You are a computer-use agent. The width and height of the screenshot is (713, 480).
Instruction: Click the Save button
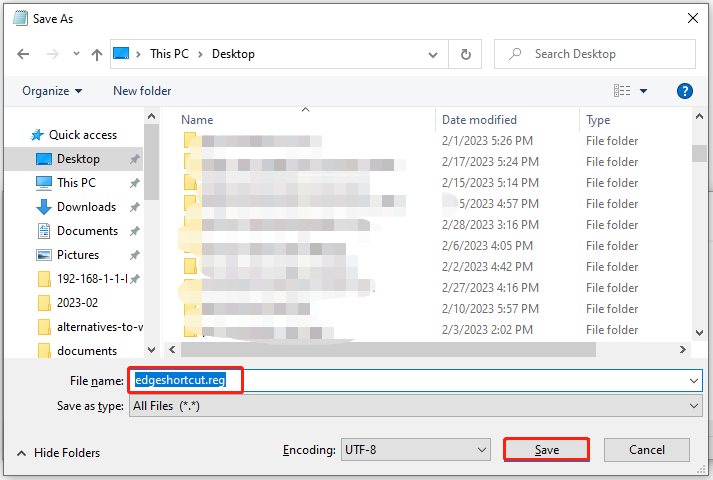click(x=546, y=450)
